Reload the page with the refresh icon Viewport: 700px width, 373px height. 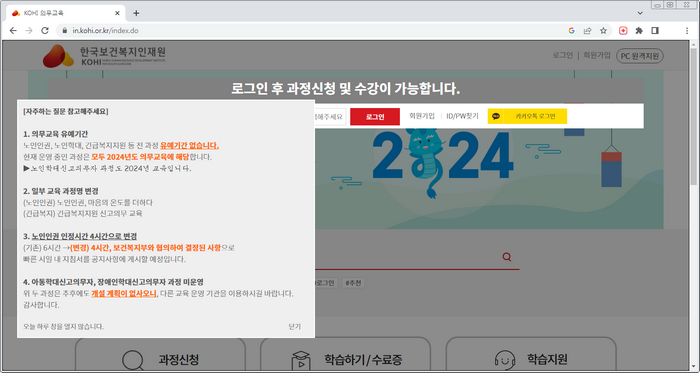(45, 31)
